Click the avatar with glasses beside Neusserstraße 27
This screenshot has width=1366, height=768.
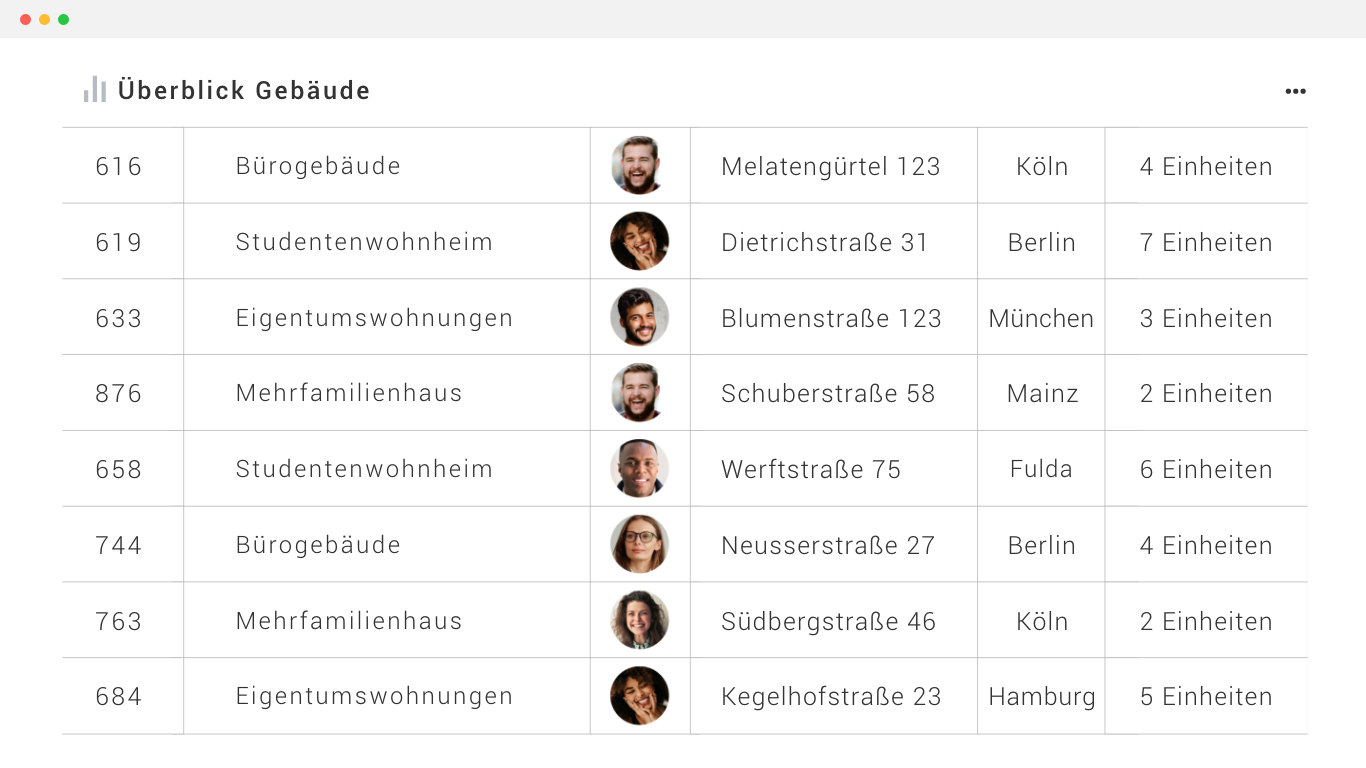tap(639, 545)
